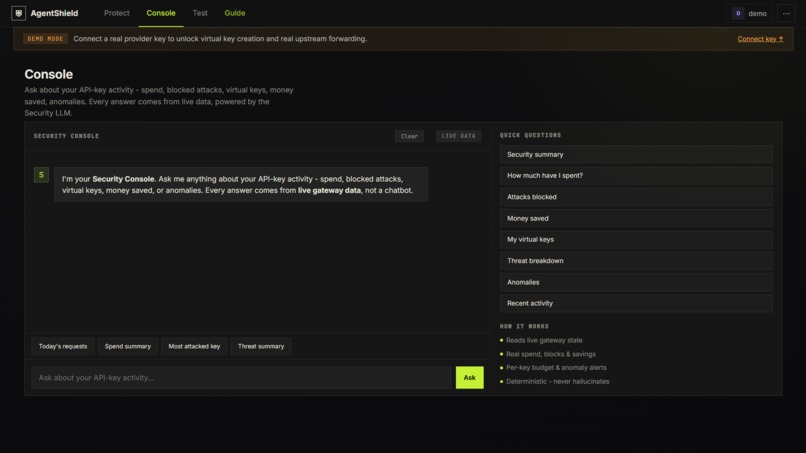Ask the Security summary quick question
The image size is (806, 453).
click(x=636, y=155)
